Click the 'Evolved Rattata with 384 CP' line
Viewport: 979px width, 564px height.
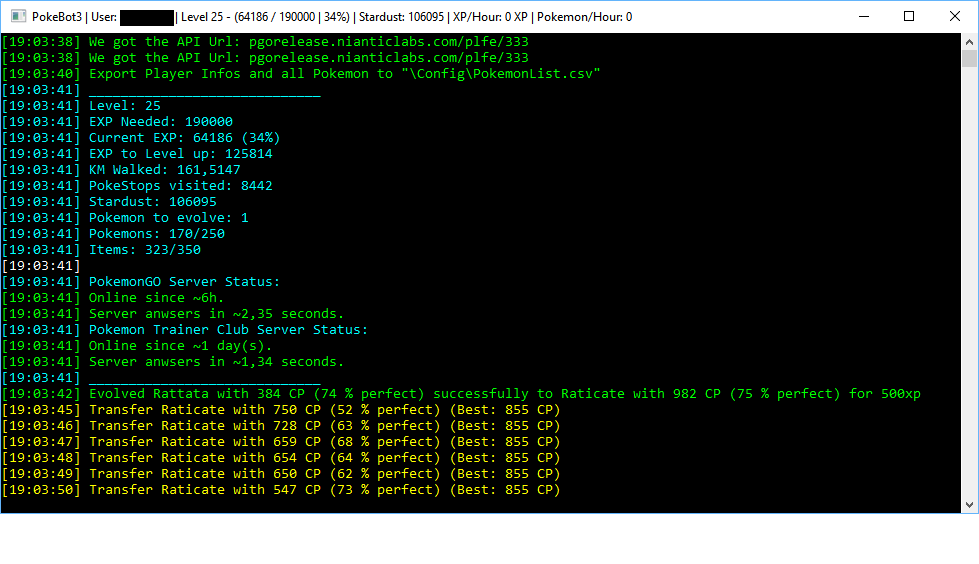(x=461, y=393)
